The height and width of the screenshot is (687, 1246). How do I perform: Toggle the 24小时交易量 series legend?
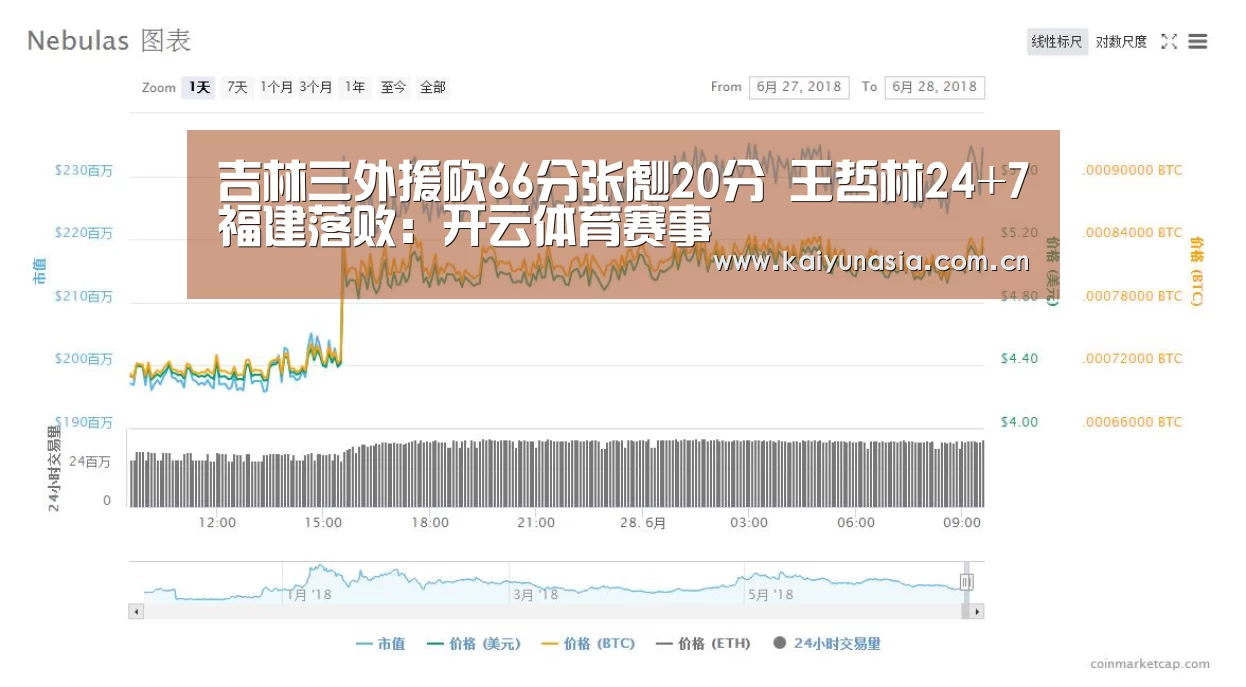pos(827,644)
